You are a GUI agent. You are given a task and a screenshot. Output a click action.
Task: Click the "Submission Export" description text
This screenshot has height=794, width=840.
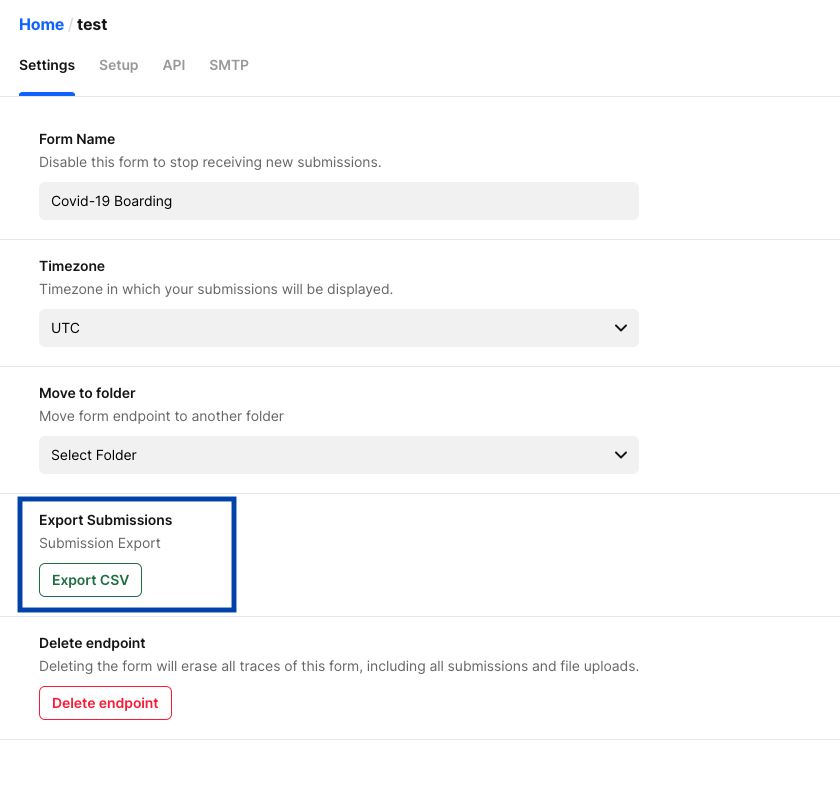[100, 543]
